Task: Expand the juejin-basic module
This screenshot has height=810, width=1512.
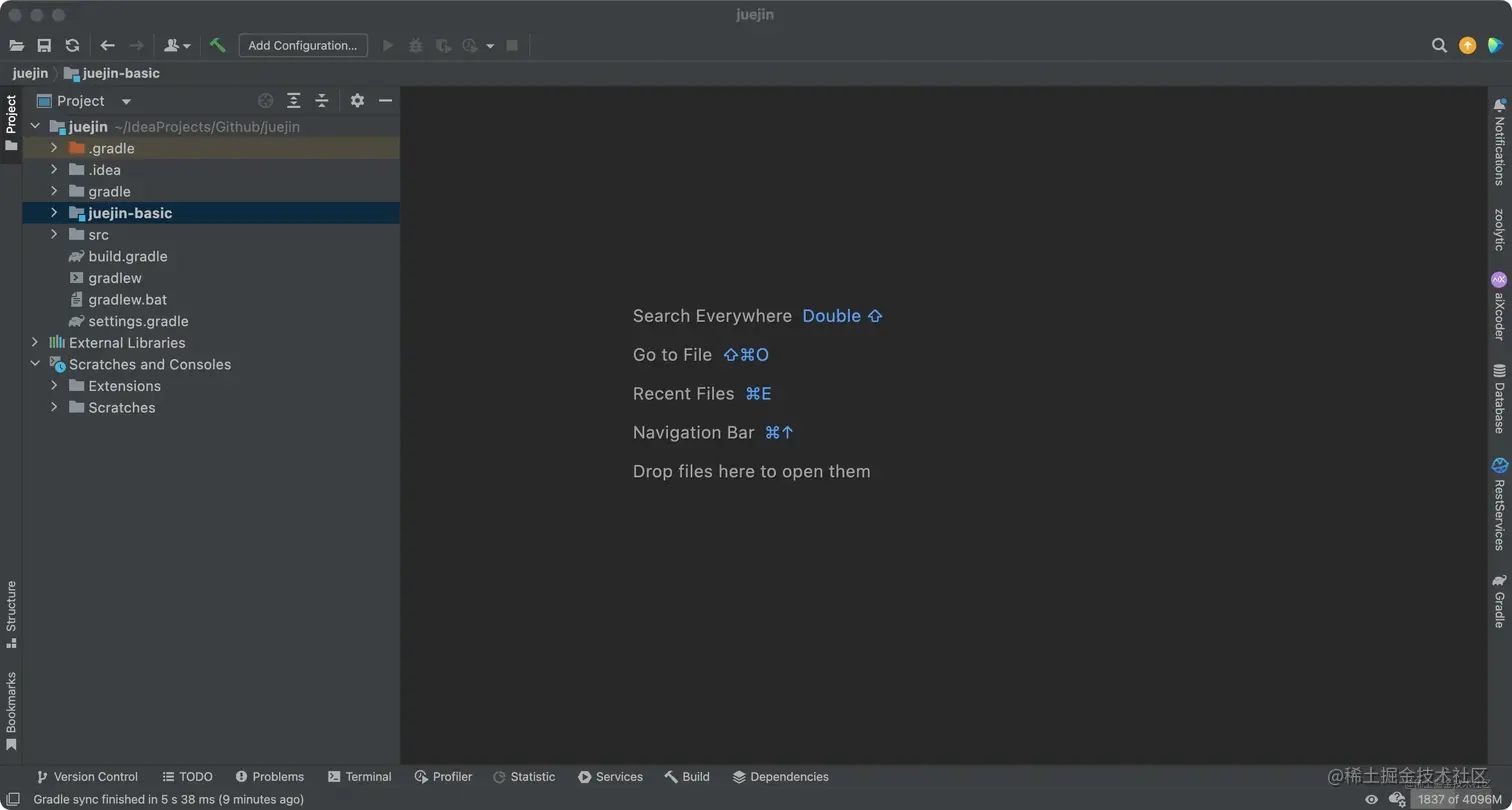Action: 54,213
